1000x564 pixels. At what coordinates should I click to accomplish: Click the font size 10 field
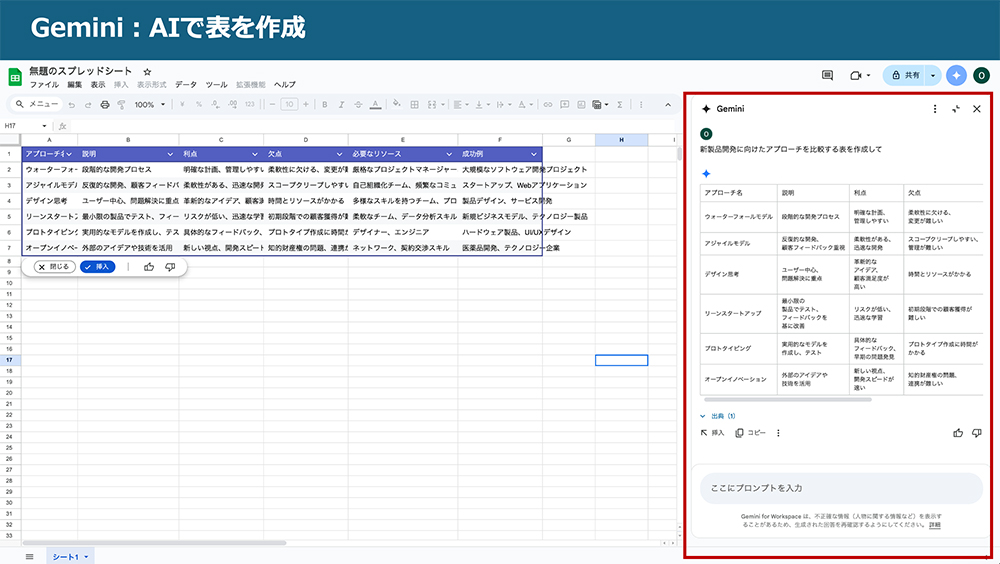290,105
